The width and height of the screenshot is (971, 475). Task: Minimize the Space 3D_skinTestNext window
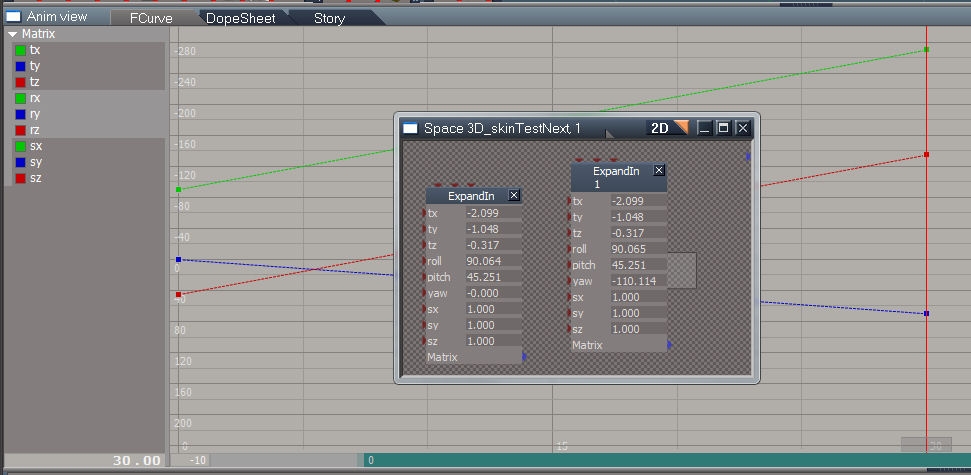tap(703, 128)
